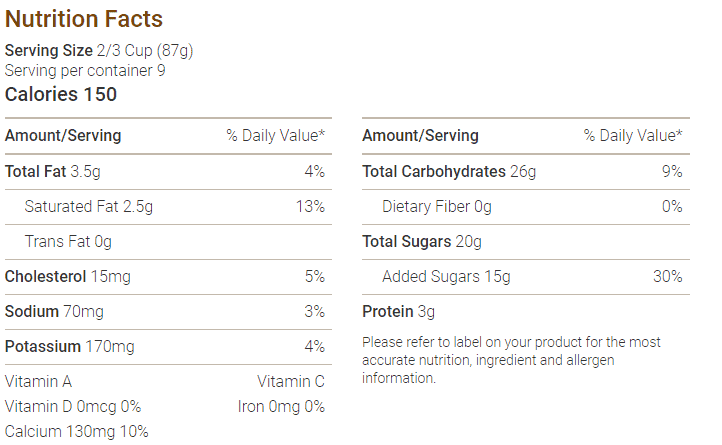Select the Saturated Fat 2.5g entry

point(88,206)
